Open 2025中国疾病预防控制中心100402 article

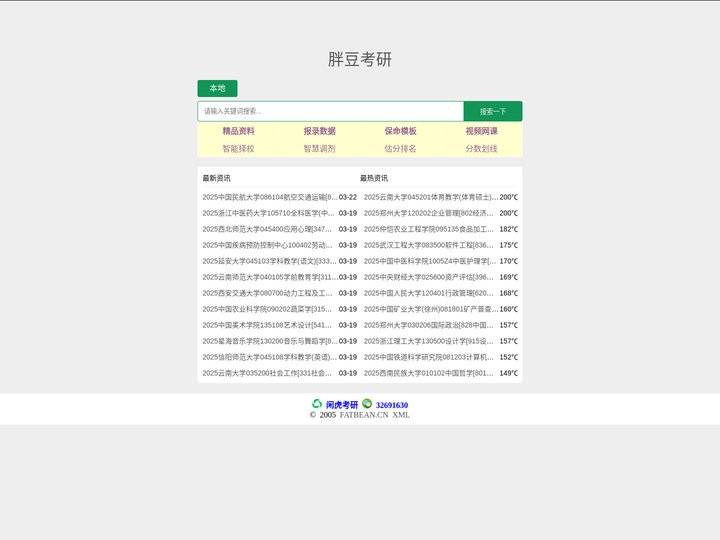(267, 245)
